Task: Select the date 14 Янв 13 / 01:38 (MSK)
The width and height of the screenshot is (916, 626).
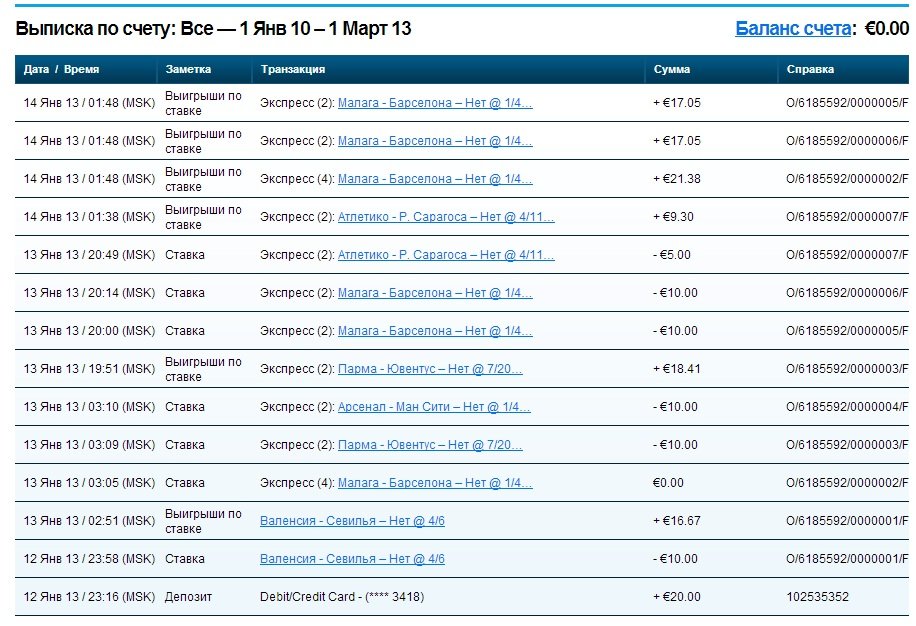Action: point(89,217)
